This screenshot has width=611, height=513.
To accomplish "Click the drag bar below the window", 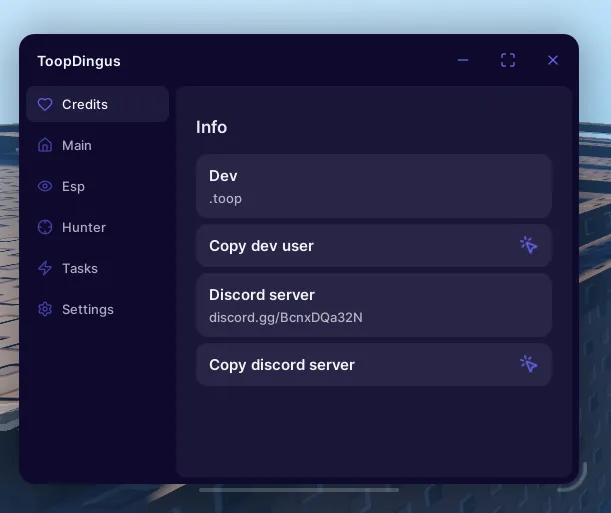I will (x=299, y=490).
